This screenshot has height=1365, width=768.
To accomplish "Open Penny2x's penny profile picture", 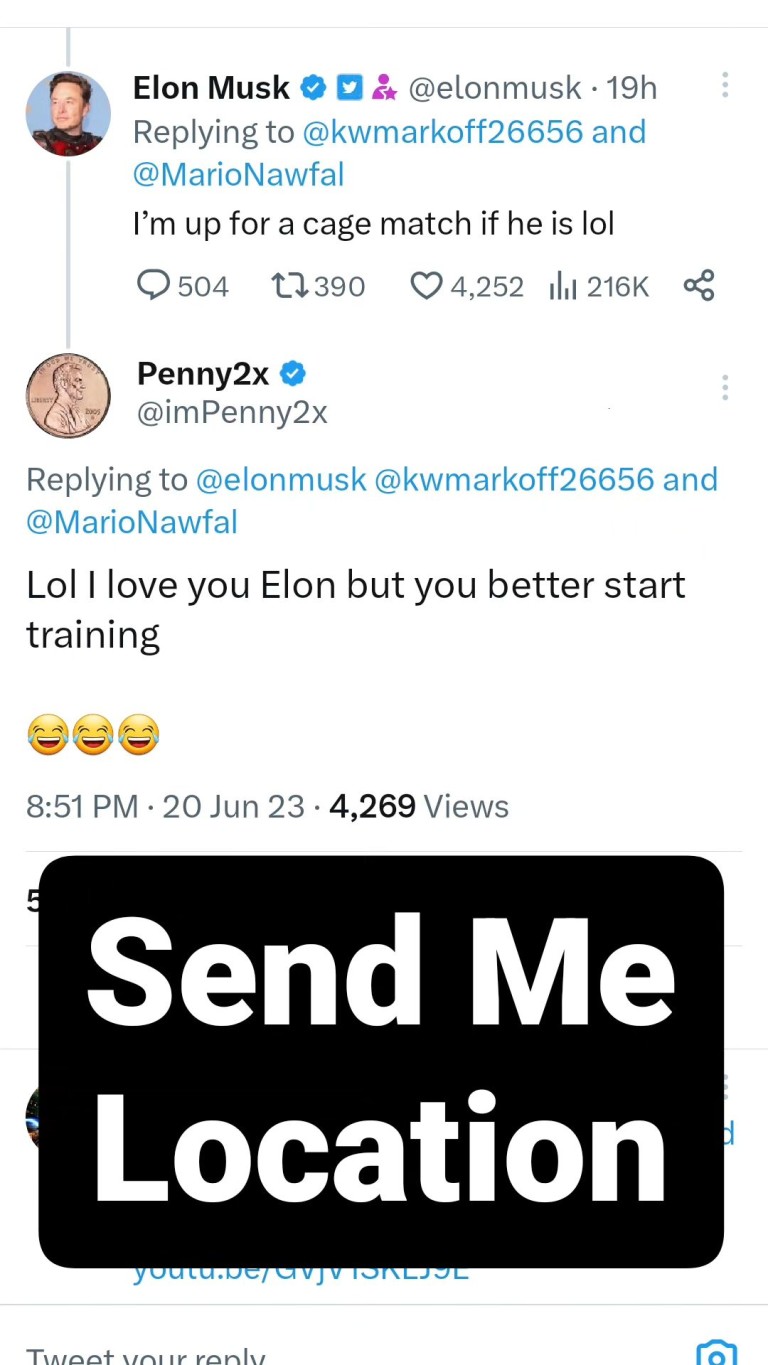I will point(68,396).
